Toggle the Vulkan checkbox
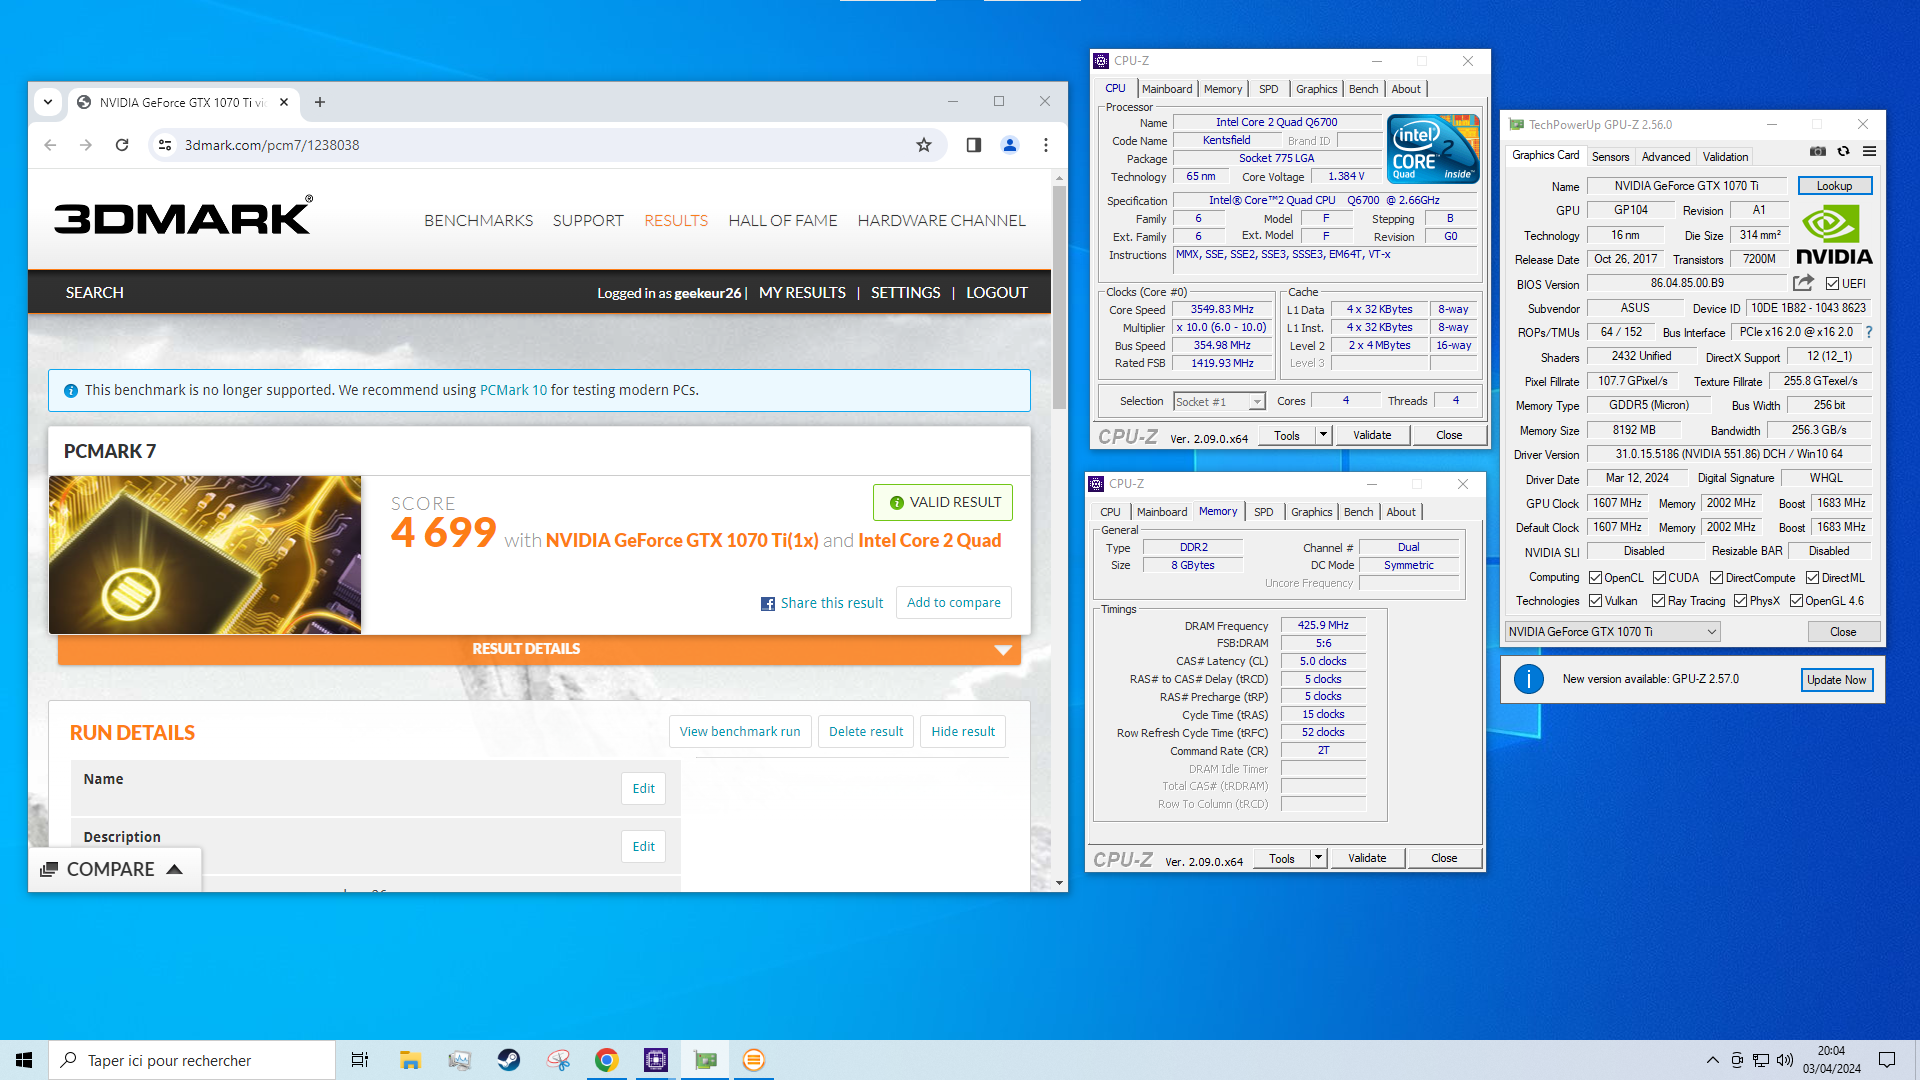This screenshot has height=1080, width=1920. (1595, 601)
